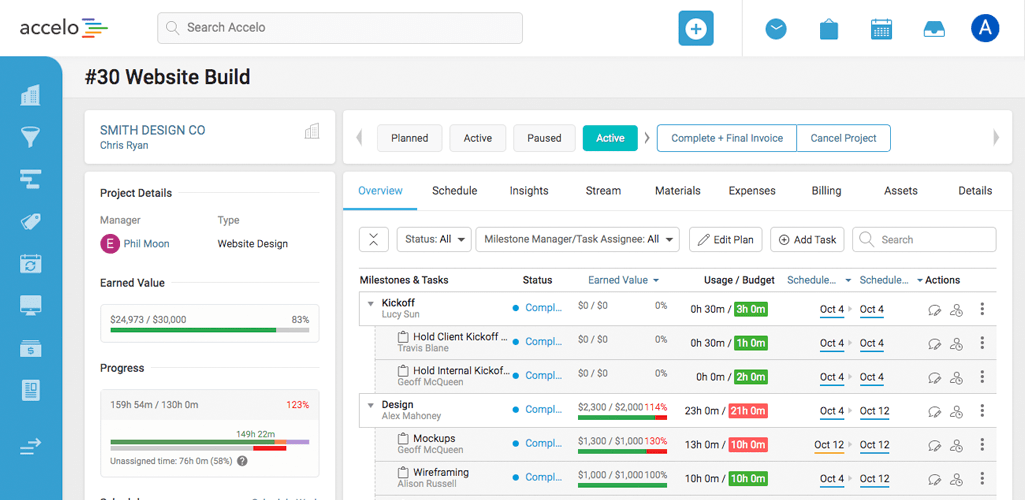Image resolution: width=1025 pixels, height=500 pixels.
Task: Switch to the Schedule tab
Action: 454,191
